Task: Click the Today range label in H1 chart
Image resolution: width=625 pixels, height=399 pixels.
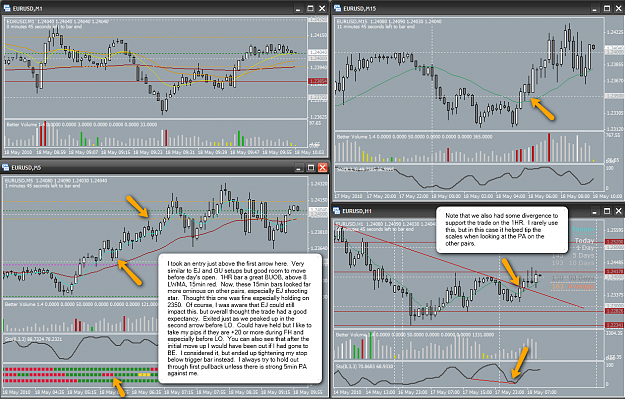Action: [x=584, y=241]
